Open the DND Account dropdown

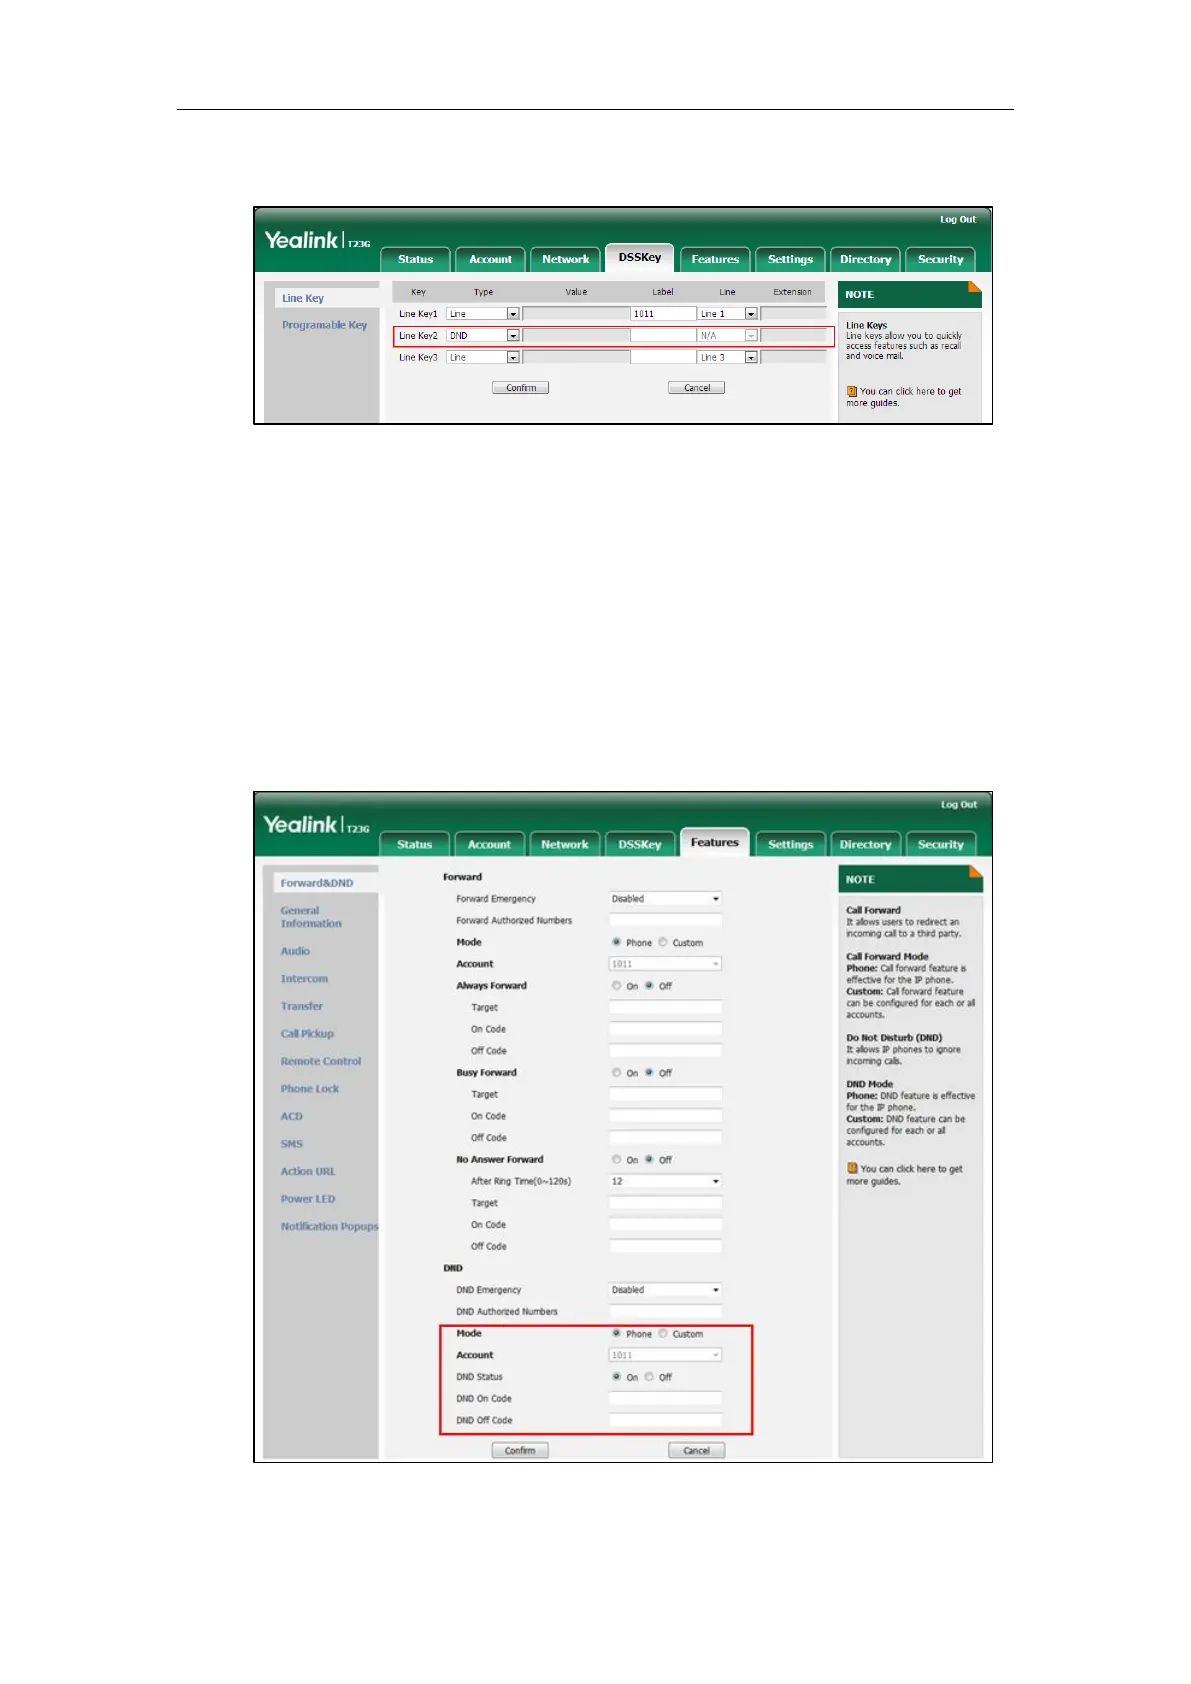tap(665, 1355)
